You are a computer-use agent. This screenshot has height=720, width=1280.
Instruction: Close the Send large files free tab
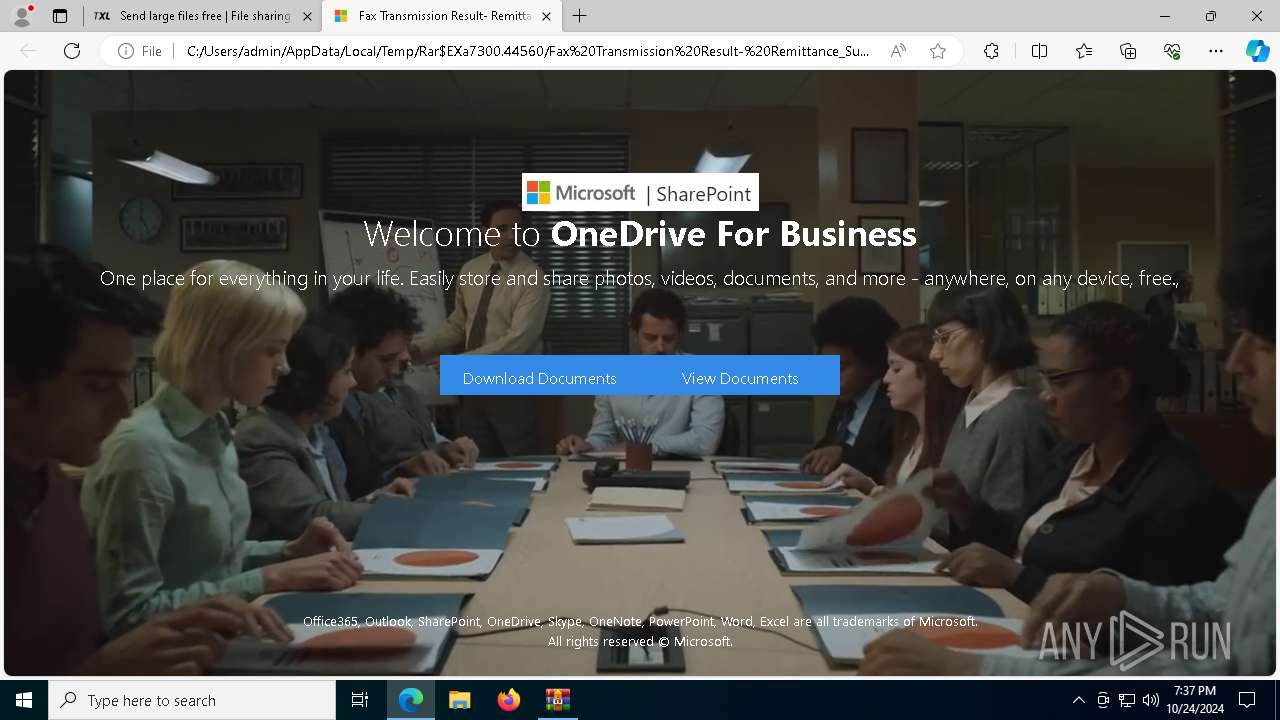point(307,16)
